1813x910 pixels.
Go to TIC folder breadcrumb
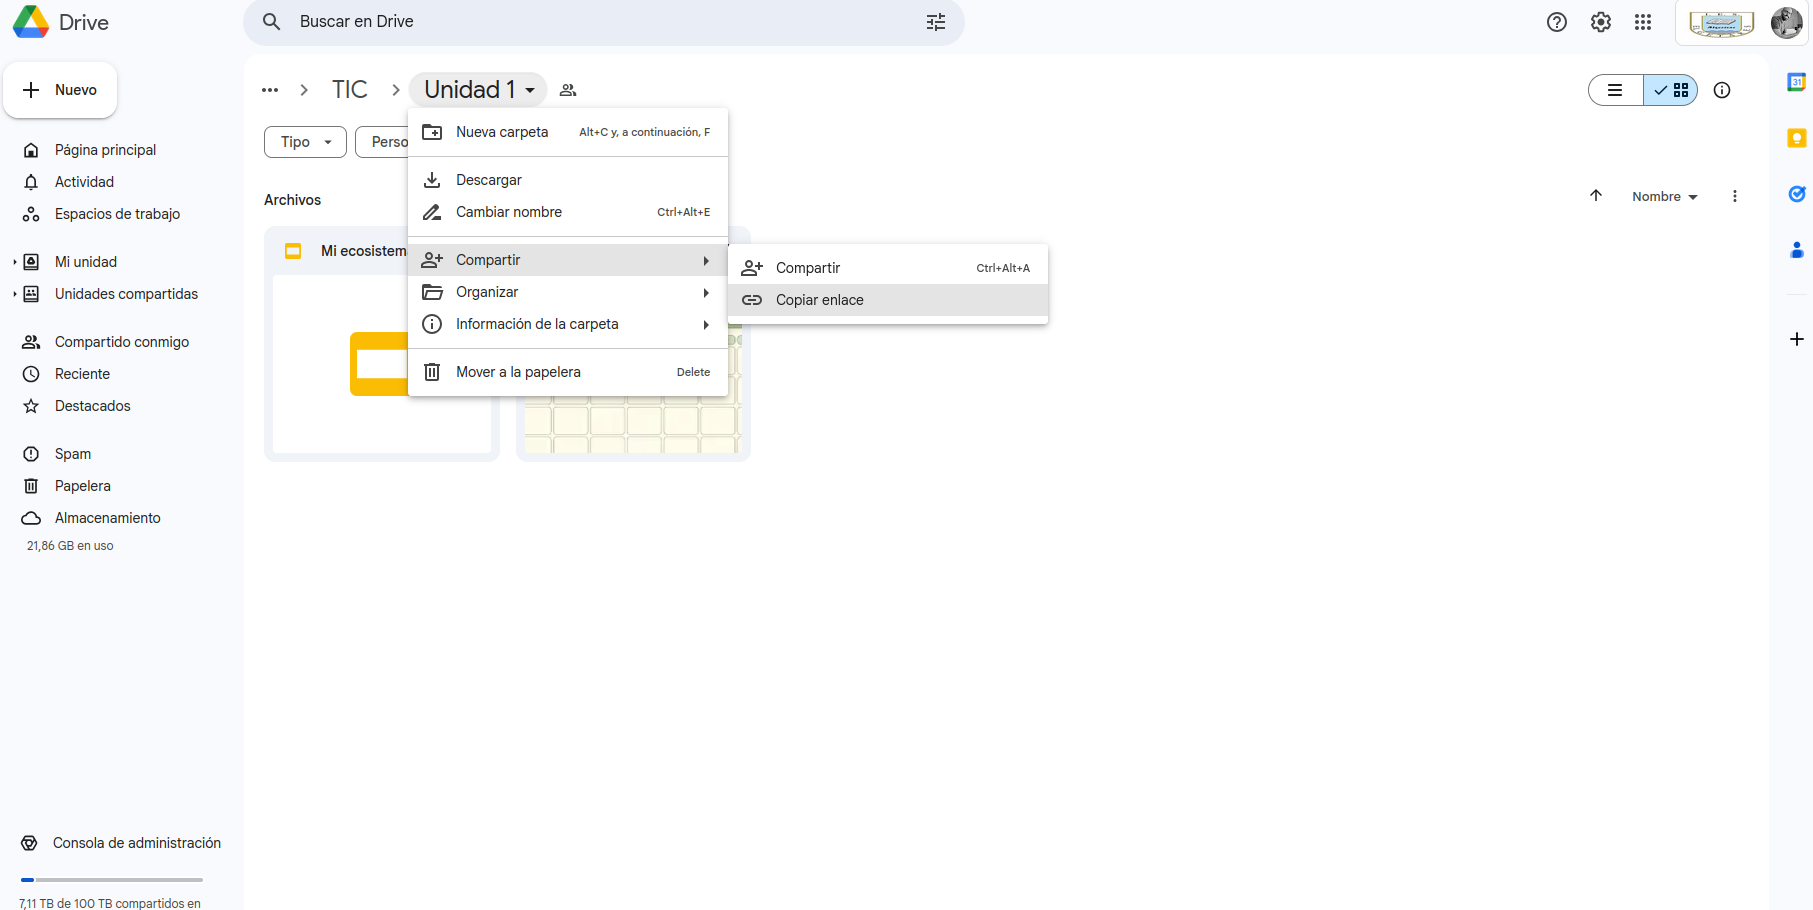coord(349,90)
